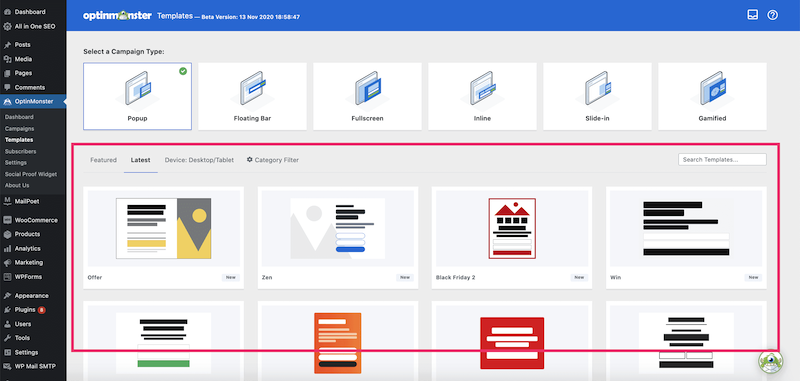This screenshot has width=800, height=381.
Task: Click the Plugins plug icon
Action: (7, 310)
